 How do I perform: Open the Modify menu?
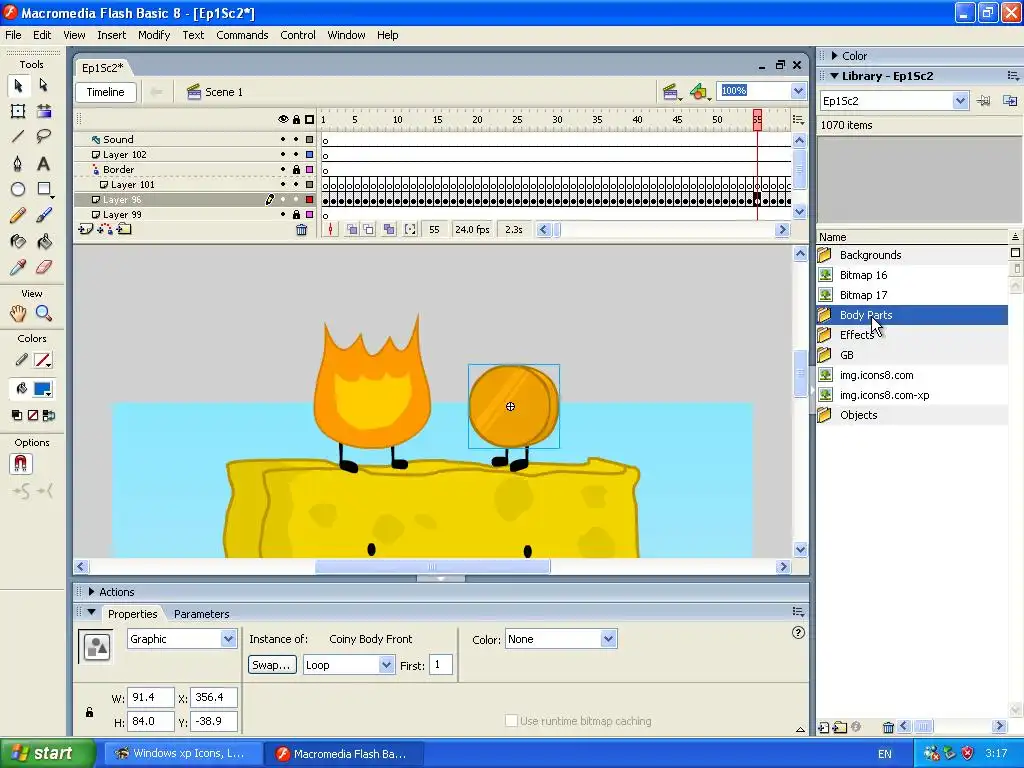pos(154,35)
